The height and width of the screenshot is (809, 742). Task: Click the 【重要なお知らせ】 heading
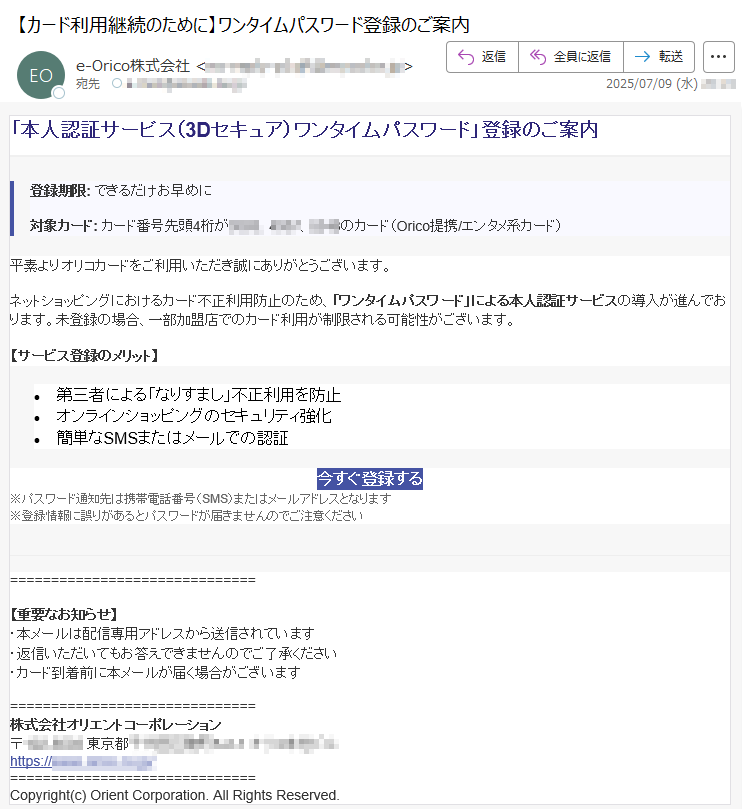(x=64, y=614)
